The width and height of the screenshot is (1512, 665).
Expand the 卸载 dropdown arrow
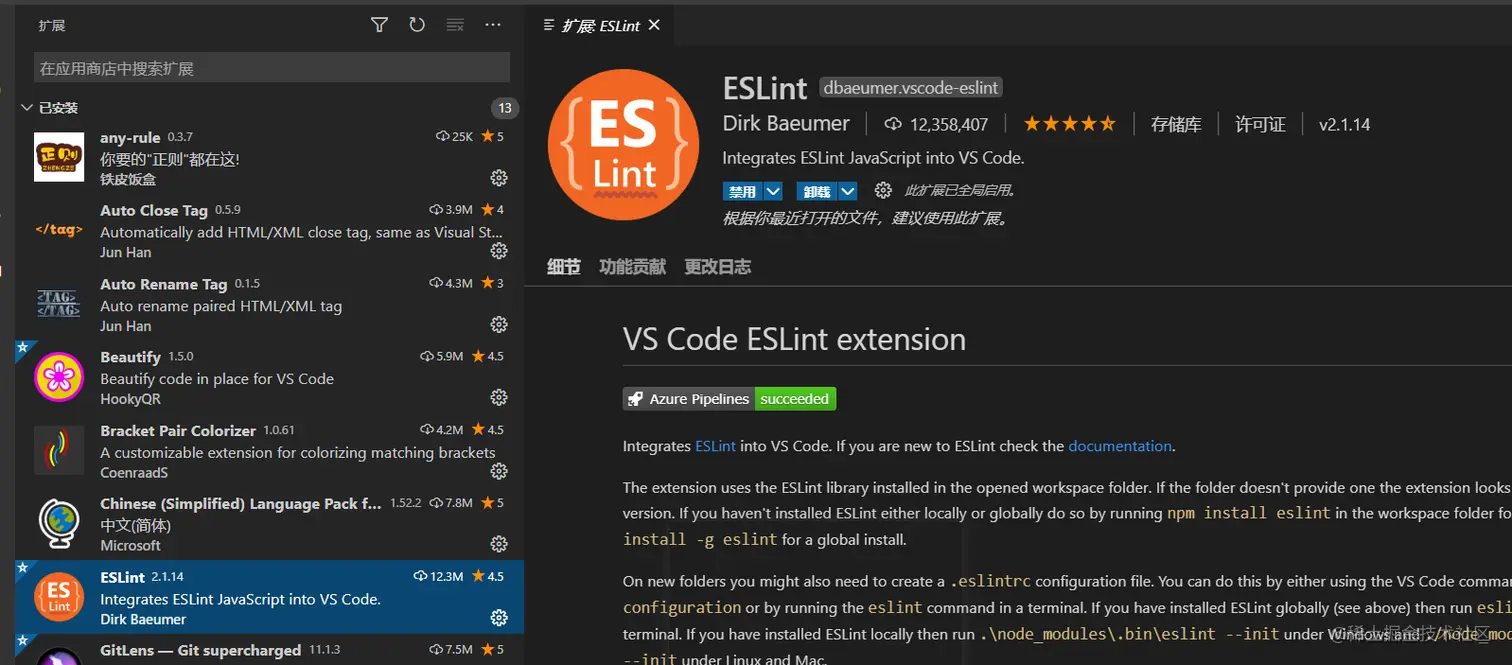(848, 191)
